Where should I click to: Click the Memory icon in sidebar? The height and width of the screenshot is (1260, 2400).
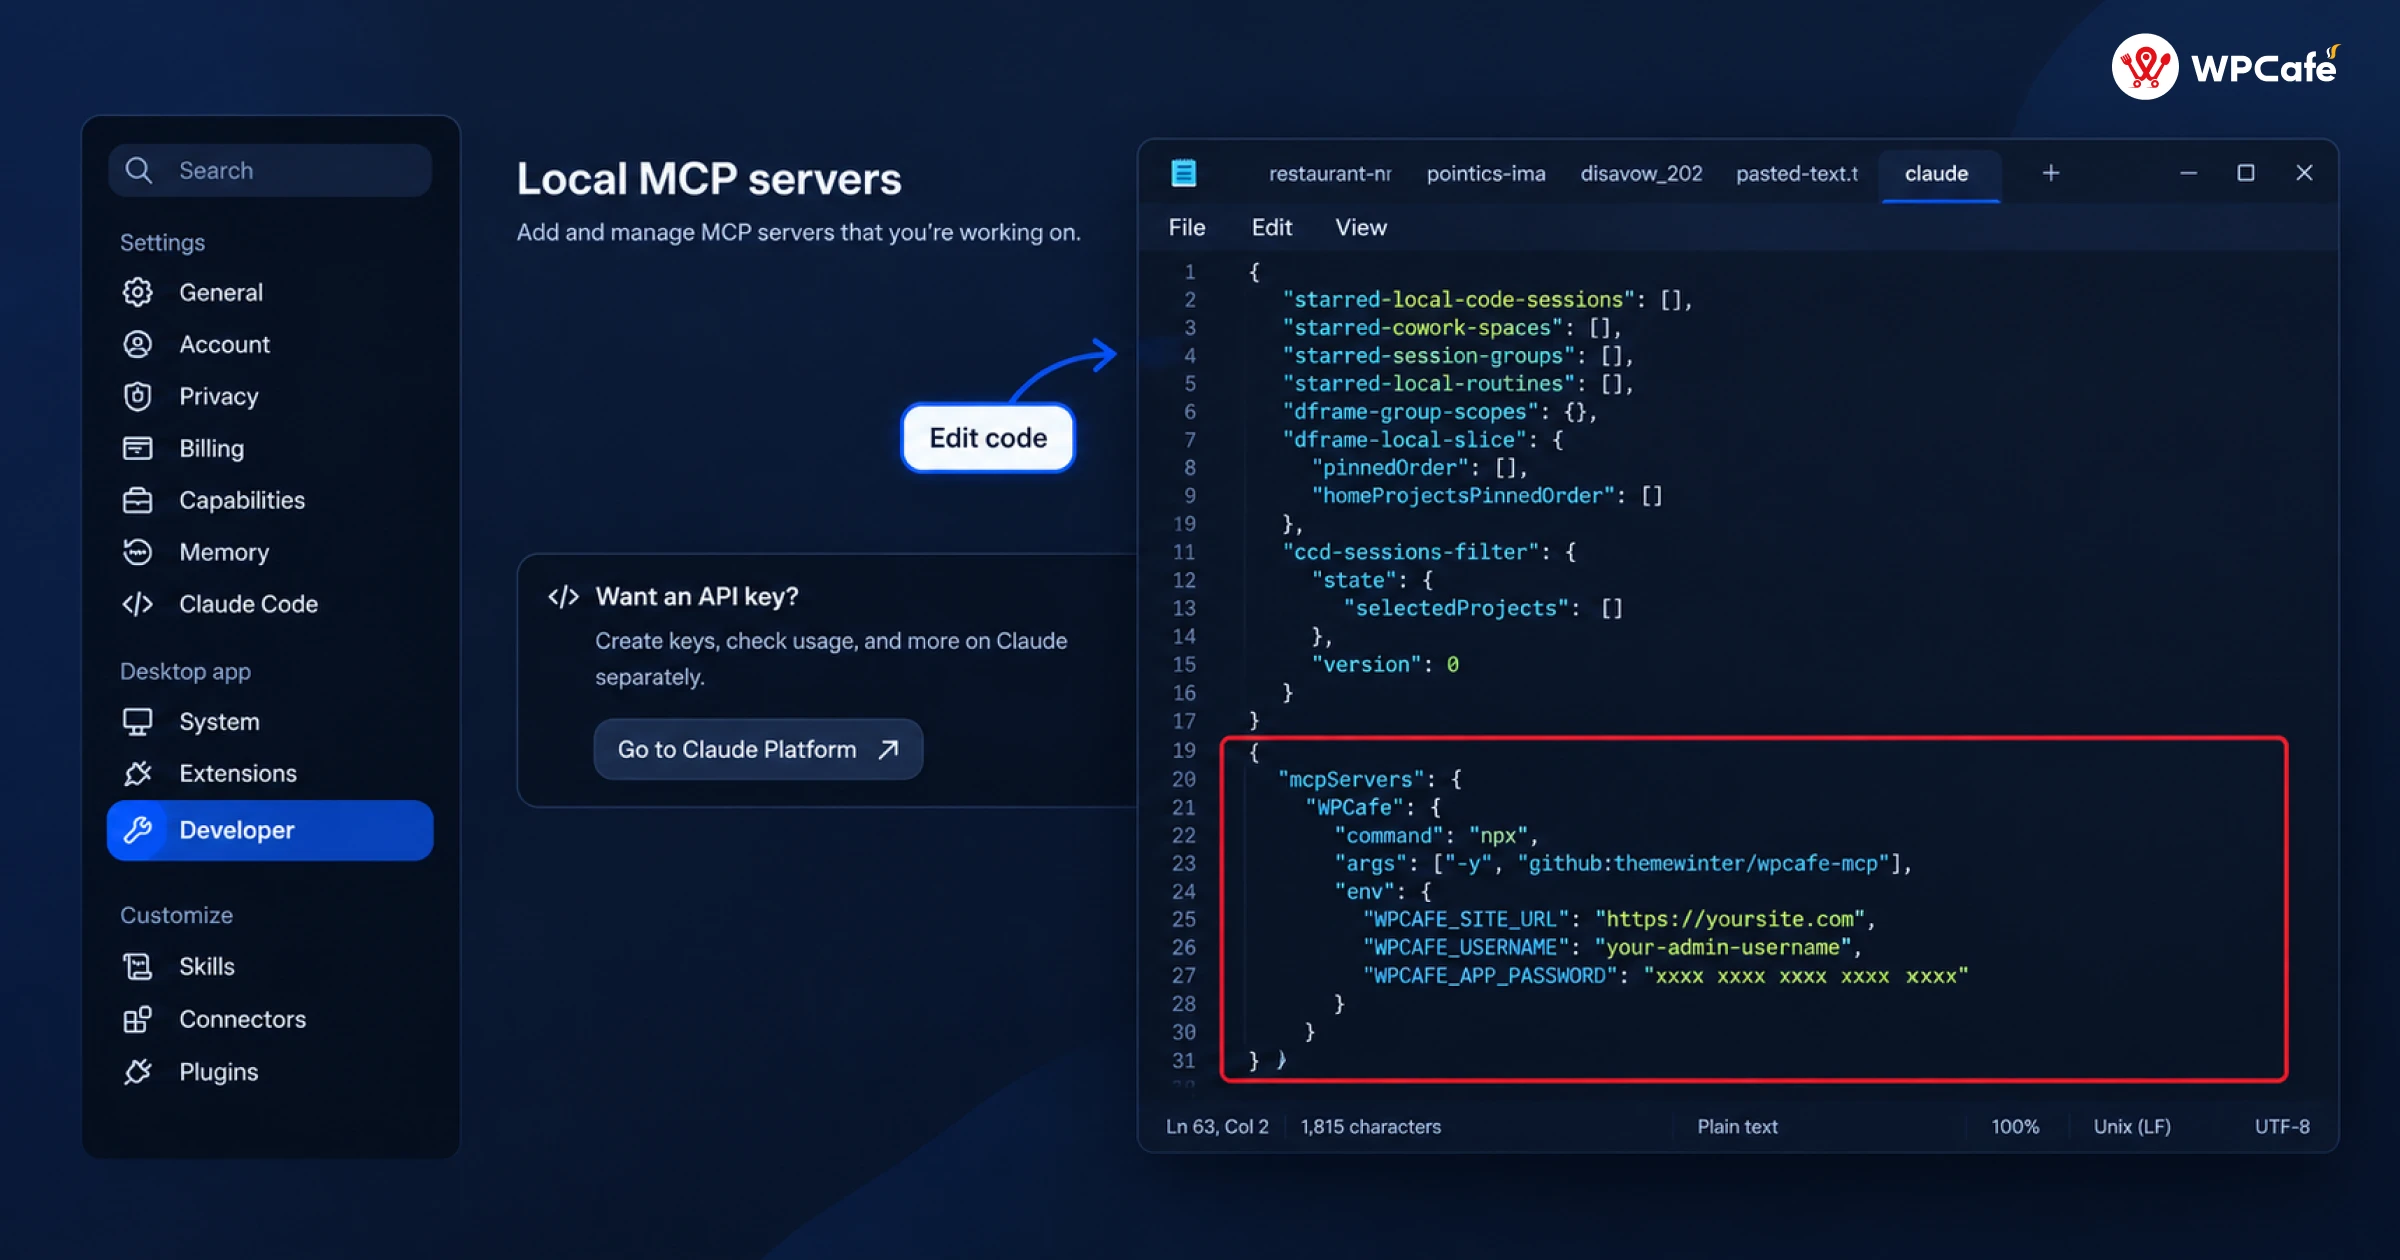click(x=137, y=552)
